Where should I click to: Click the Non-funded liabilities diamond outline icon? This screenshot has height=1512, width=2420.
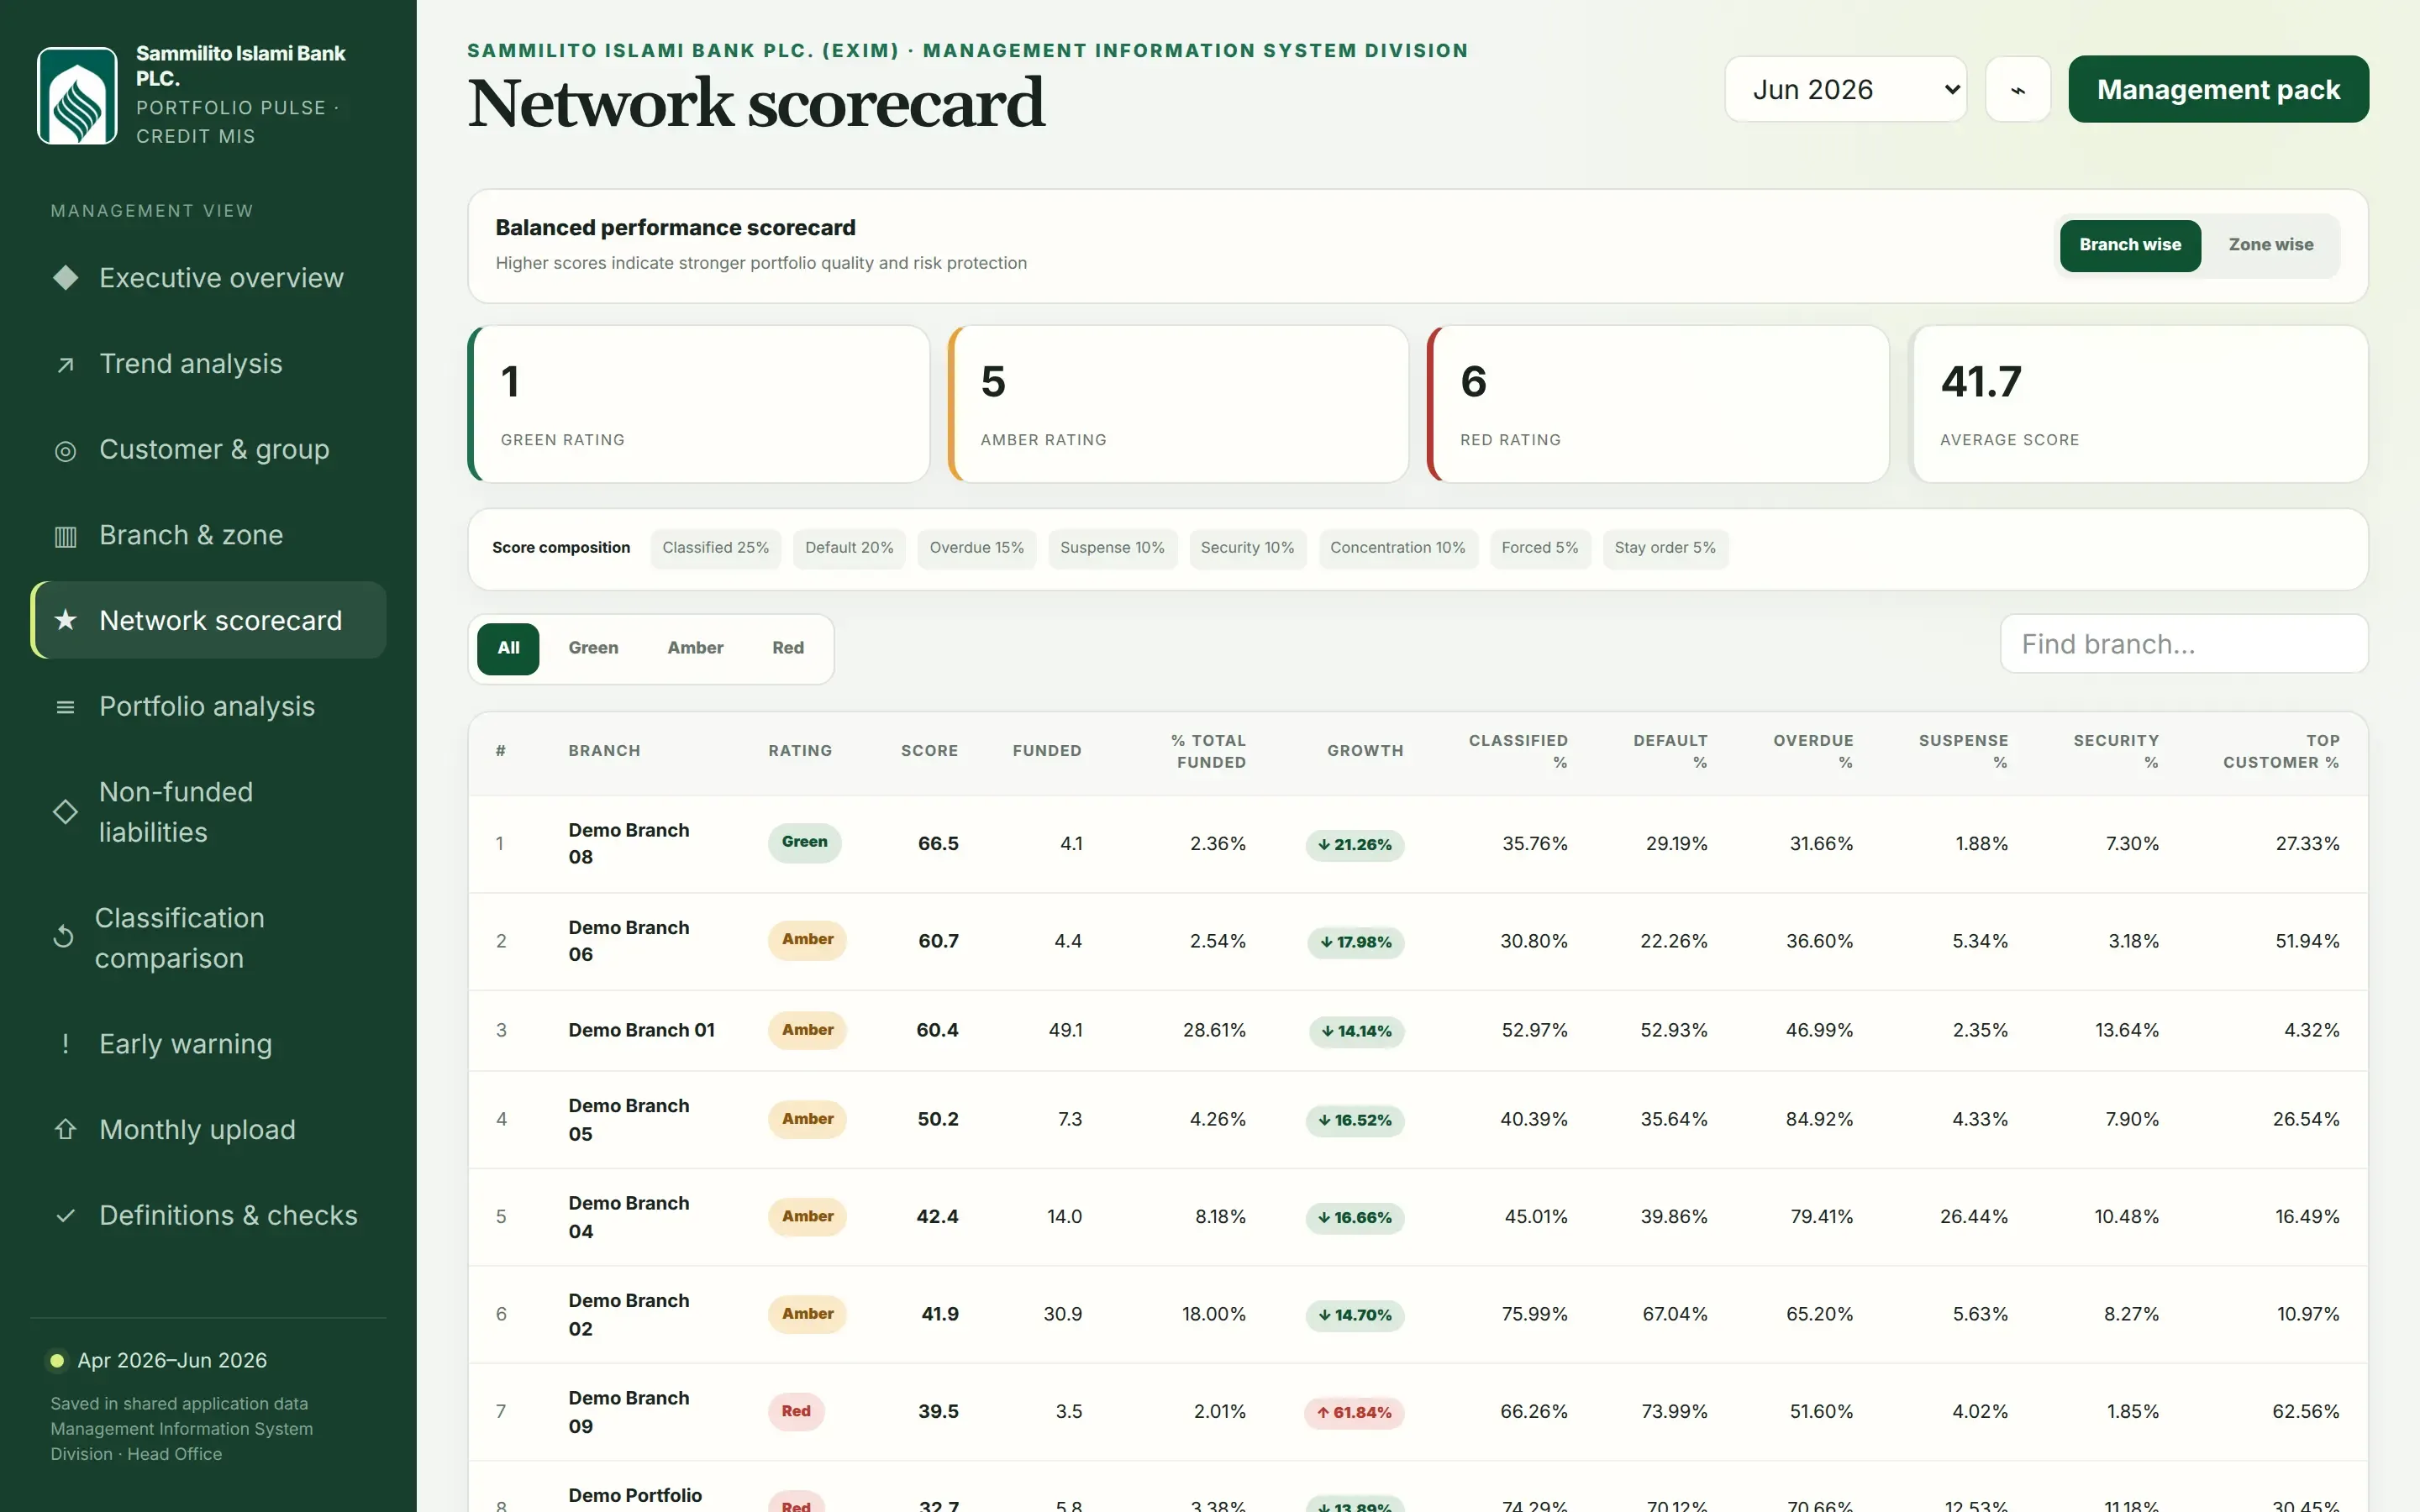65,812
